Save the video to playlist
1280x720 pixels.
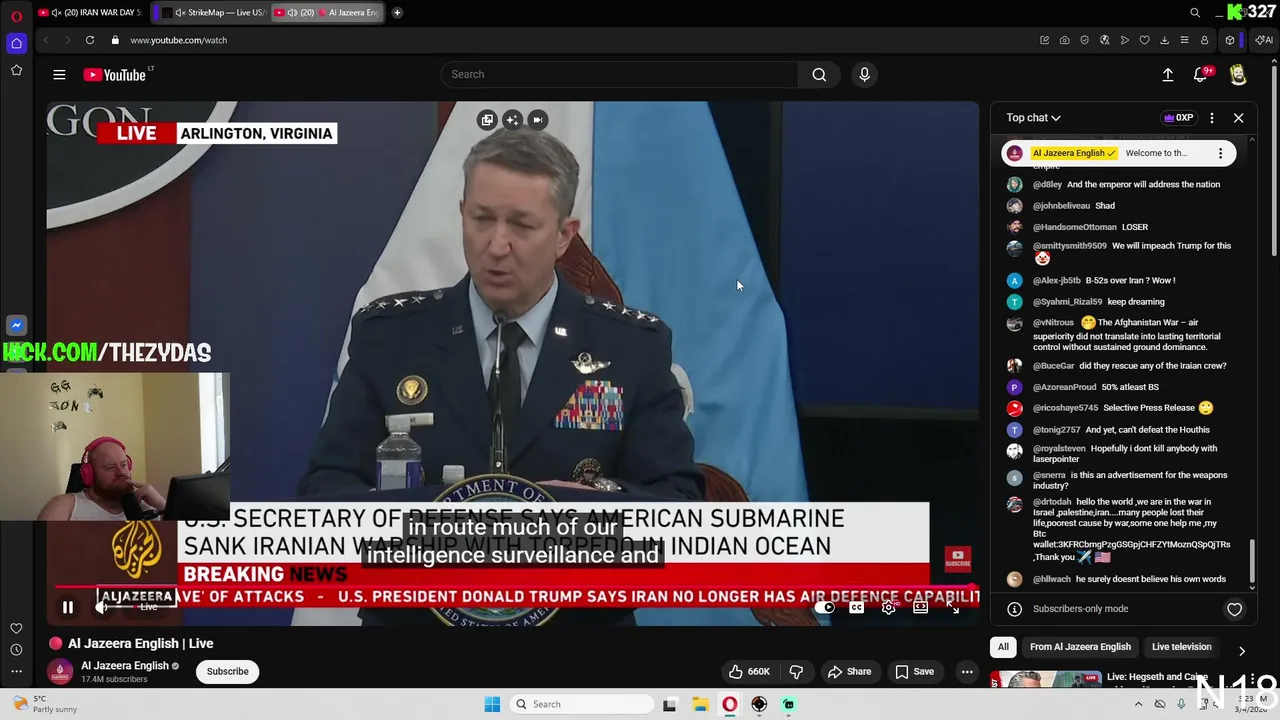click(x=914, y=672)
